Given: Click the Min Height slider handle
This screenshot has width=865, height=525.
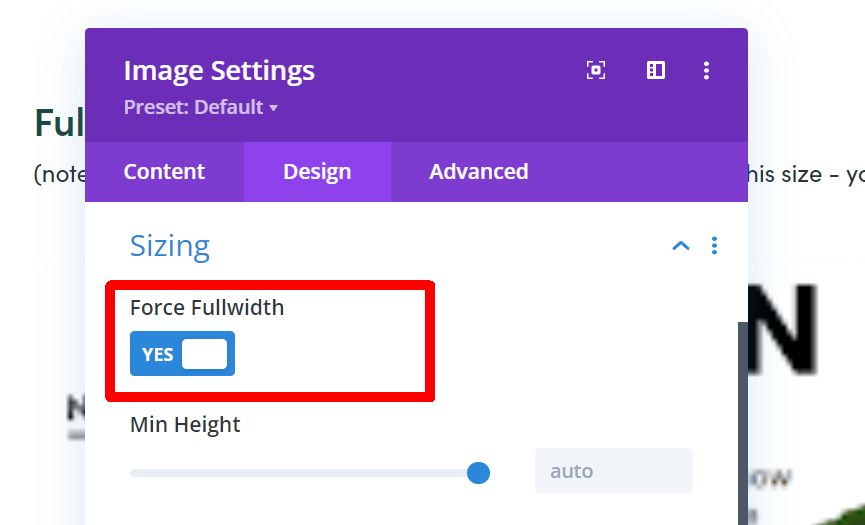Looking at the screenshot, I should click(x=478, y=473).
